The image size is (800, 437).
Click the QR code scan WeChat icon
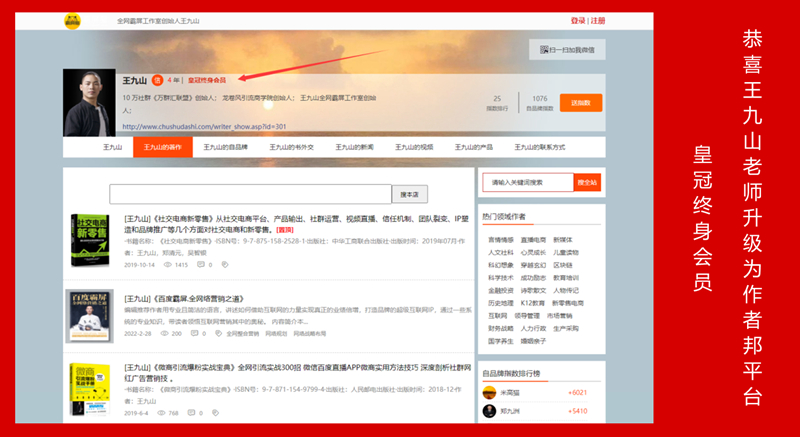[x=543, y=49]
